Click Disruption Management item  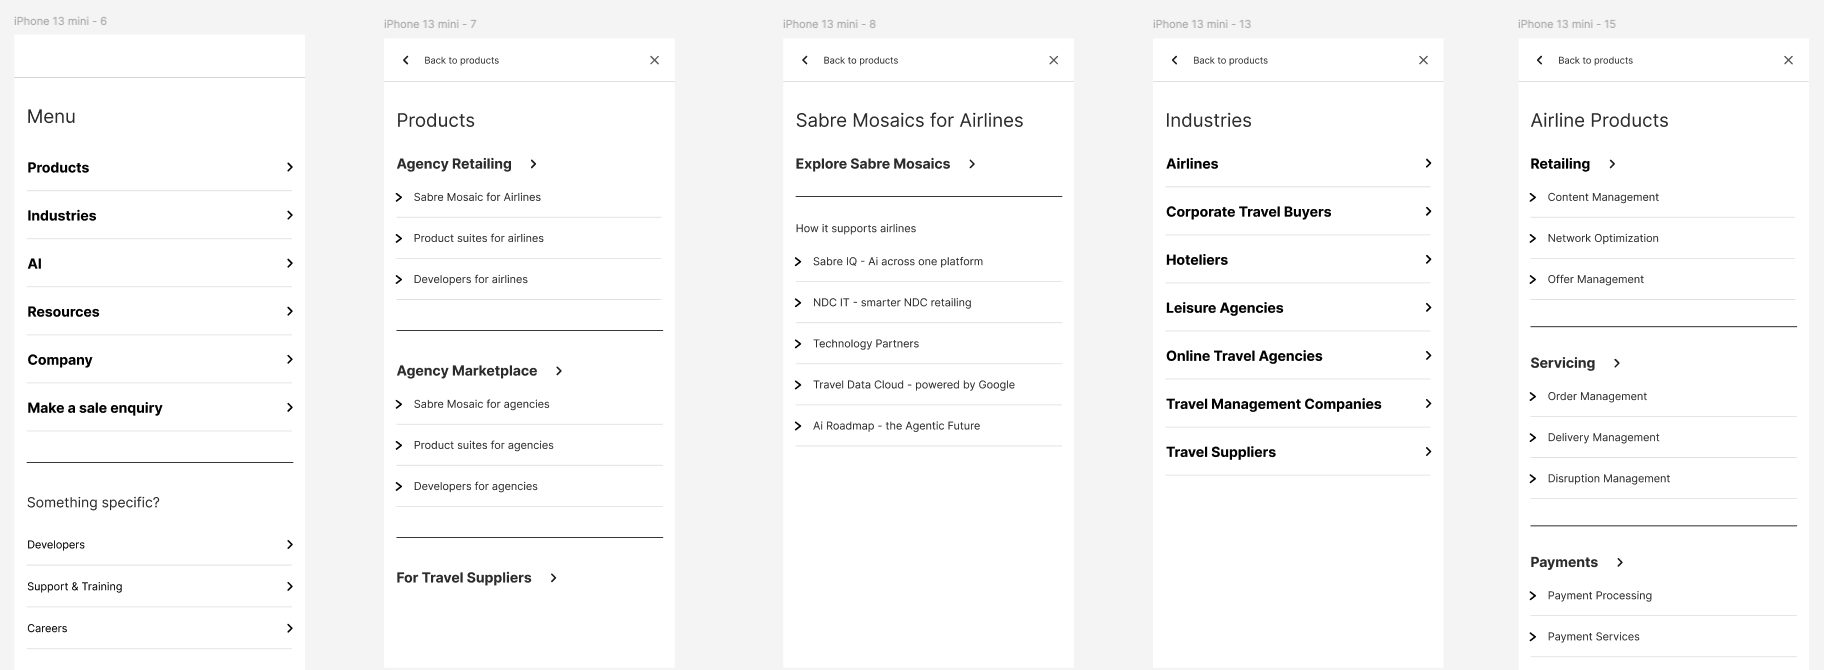[1609, 478]
